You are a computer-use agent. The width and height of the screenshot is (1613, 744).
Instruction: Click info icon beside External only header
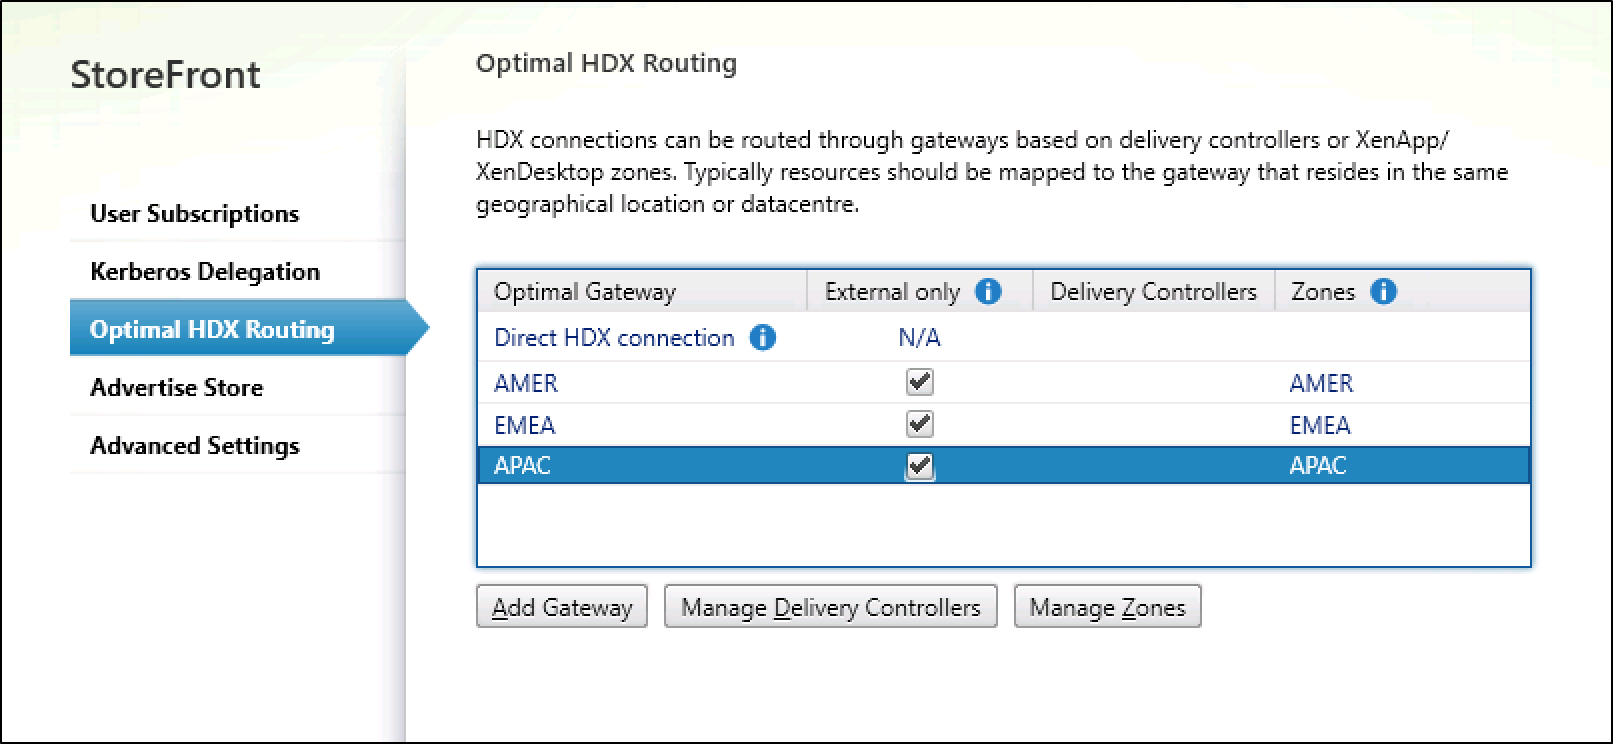point(988,292)
